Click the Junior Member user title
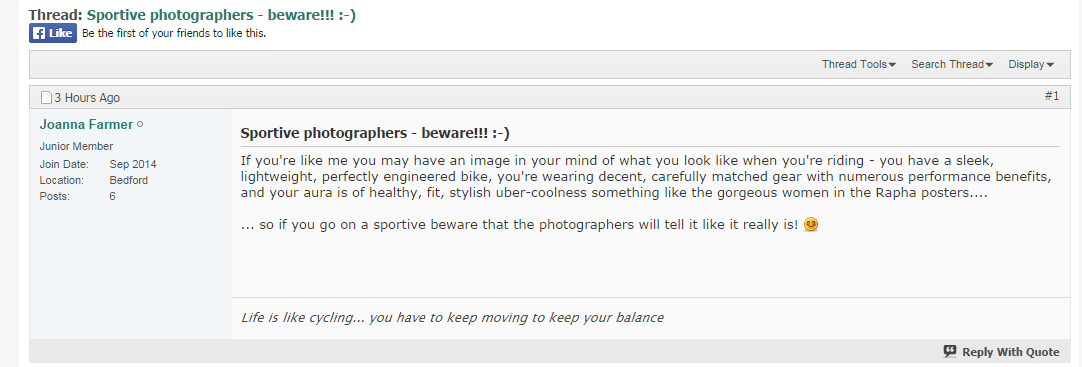1082x367 pixels. tap(76, 146)
